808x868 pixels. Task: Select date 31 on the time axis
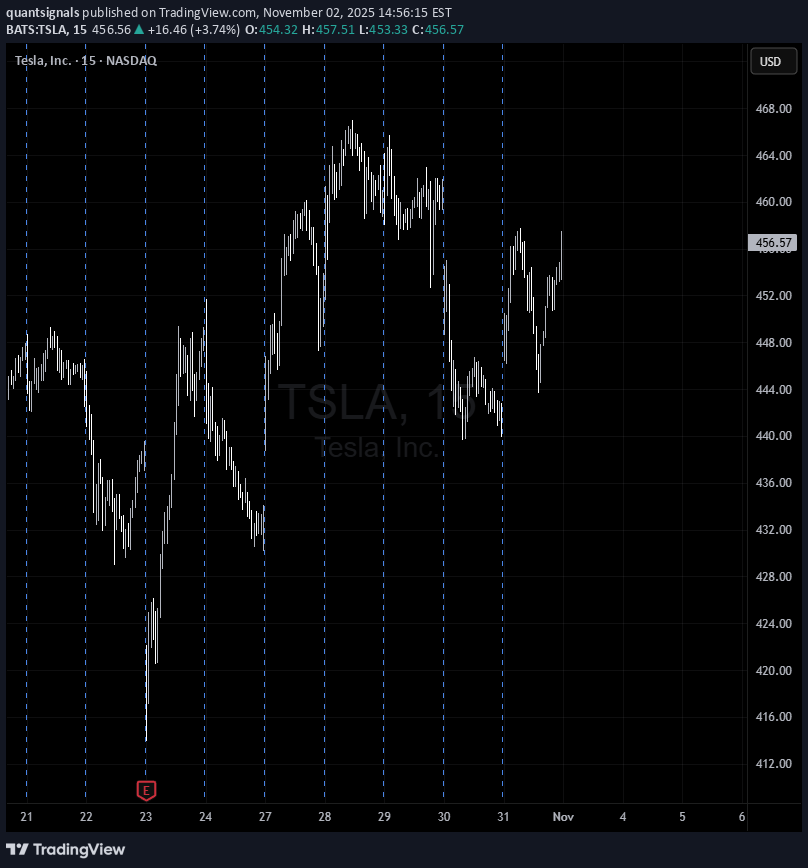[x=503, y=817]
